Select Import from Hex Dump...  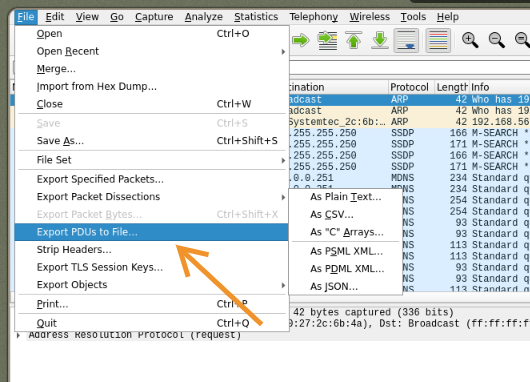pos(152,86)
